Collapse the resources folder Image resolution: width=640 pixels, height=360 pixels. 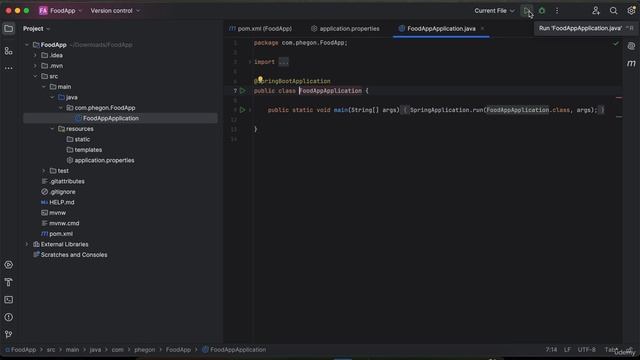pos(52,129)
